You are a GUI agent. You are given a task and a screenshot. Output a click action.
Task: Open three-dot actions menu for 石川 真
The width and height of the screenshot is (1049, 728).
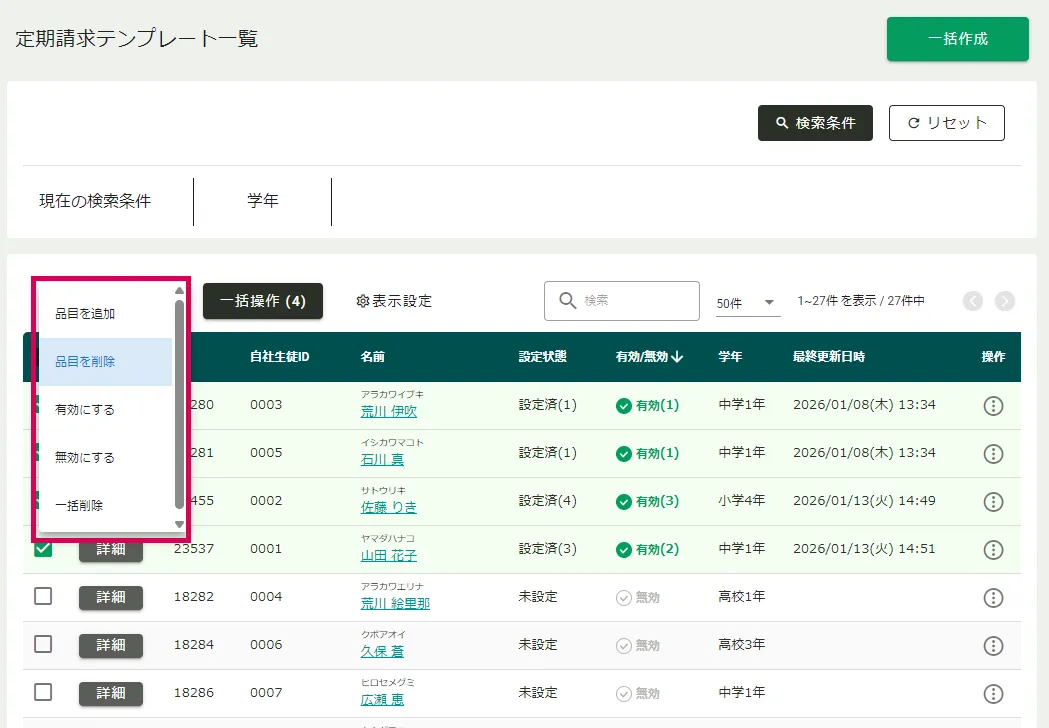[x=993, y=454]
